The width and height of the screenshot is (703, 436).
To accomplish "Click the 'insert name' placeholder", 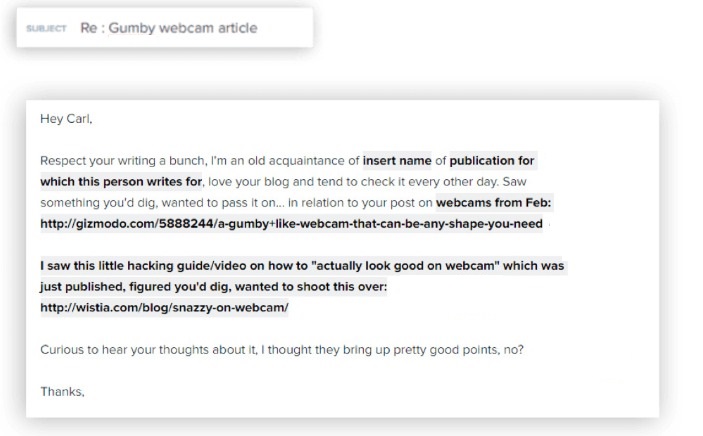I will 397,161.
